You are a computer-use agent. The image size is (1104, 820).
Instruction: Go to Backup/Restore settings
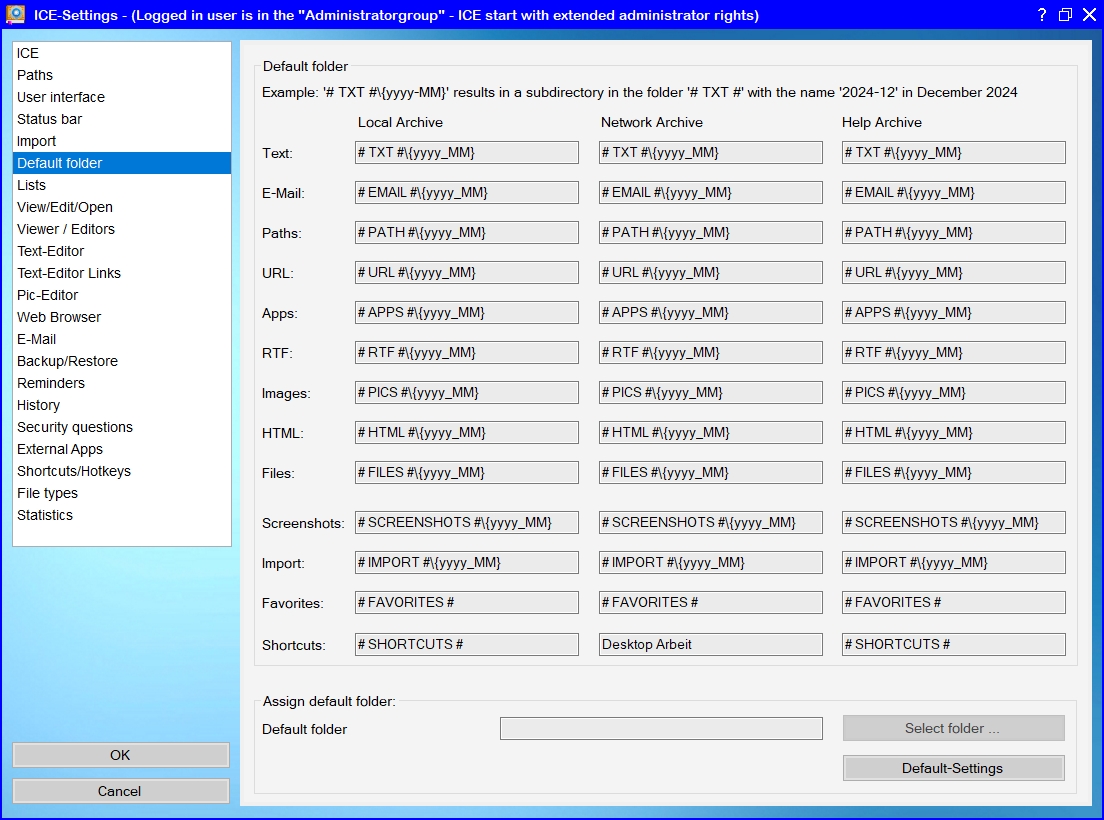click(x=67, y=361)
